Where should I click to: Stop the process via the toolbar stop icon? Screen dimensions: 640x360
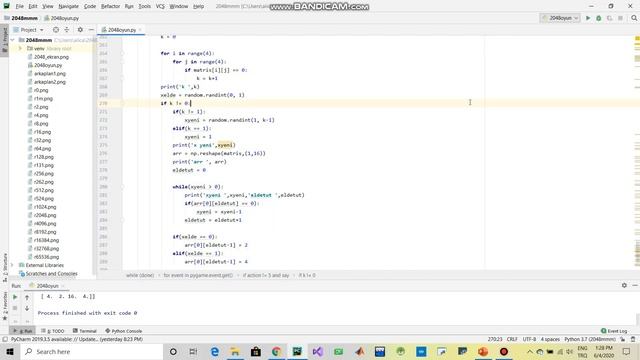[620, 18]
